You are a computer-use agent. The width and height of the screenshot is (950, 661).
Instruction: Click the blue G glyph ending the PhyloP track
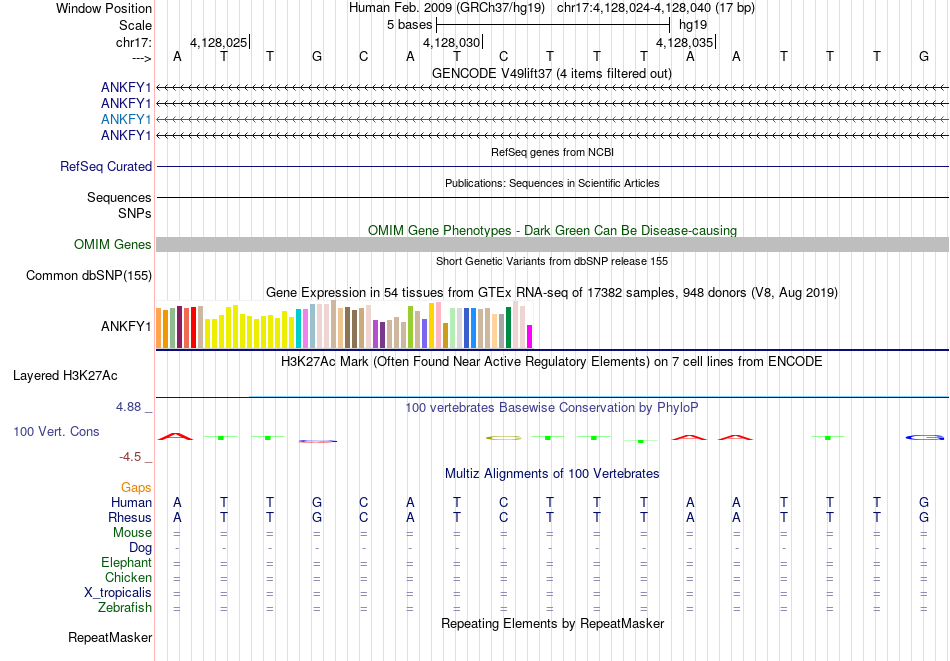[x=925, y=437]
